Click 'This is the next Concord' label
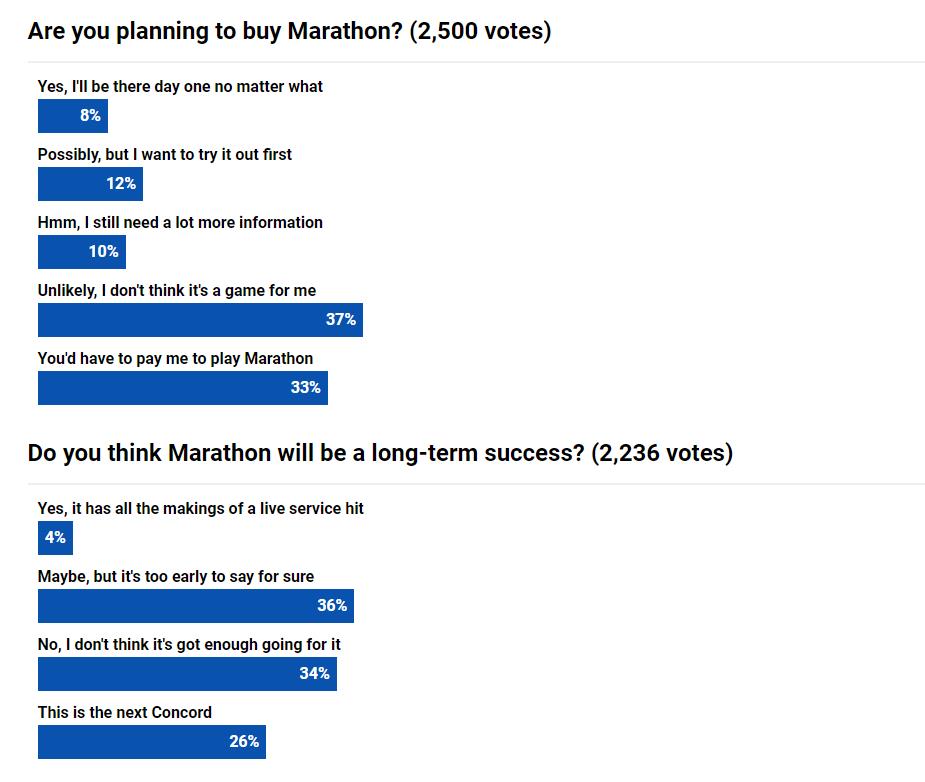This screenshot has height=782, width=925. [124, 713]
